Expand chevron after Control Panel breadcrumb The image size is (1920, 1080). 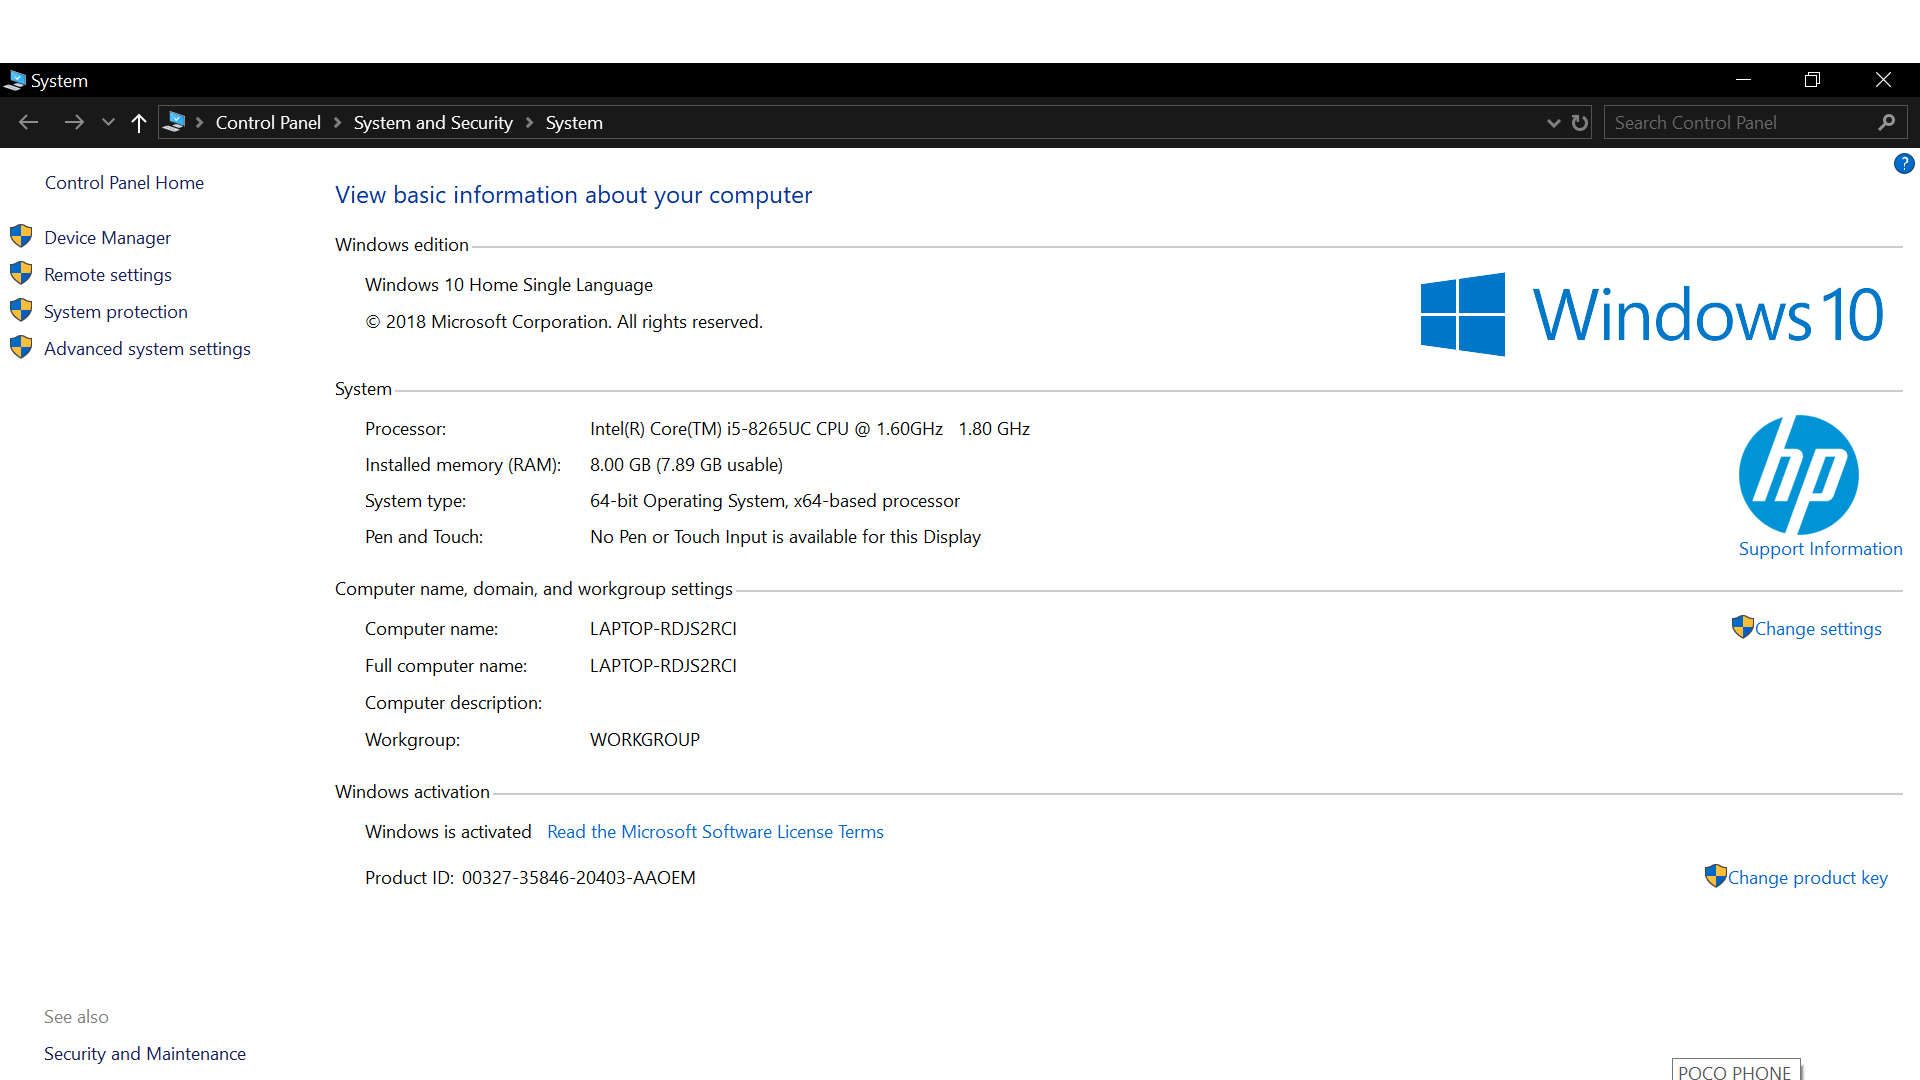pyautogui.click(x=337, y=122)
